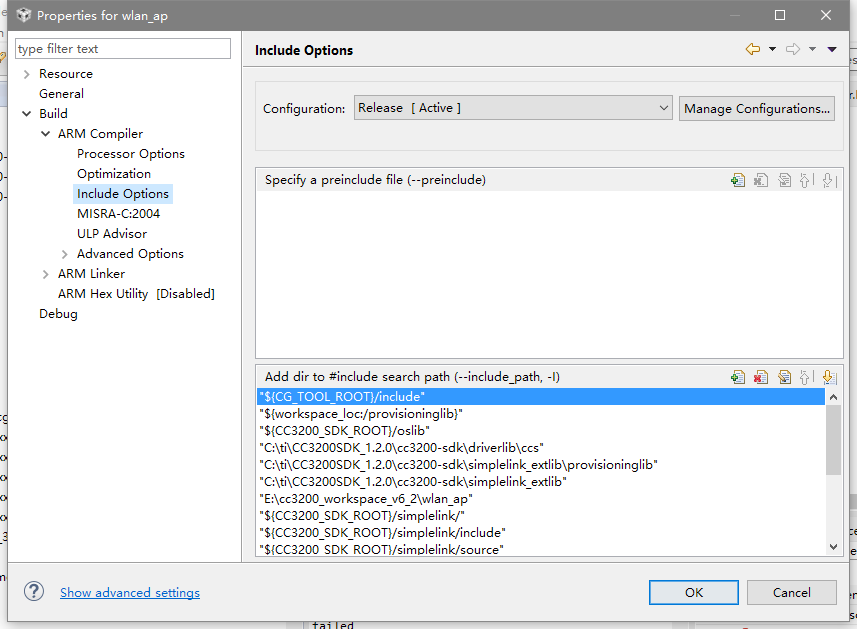Select MISRA-C:2004 in the tree

tap(118, 214)
